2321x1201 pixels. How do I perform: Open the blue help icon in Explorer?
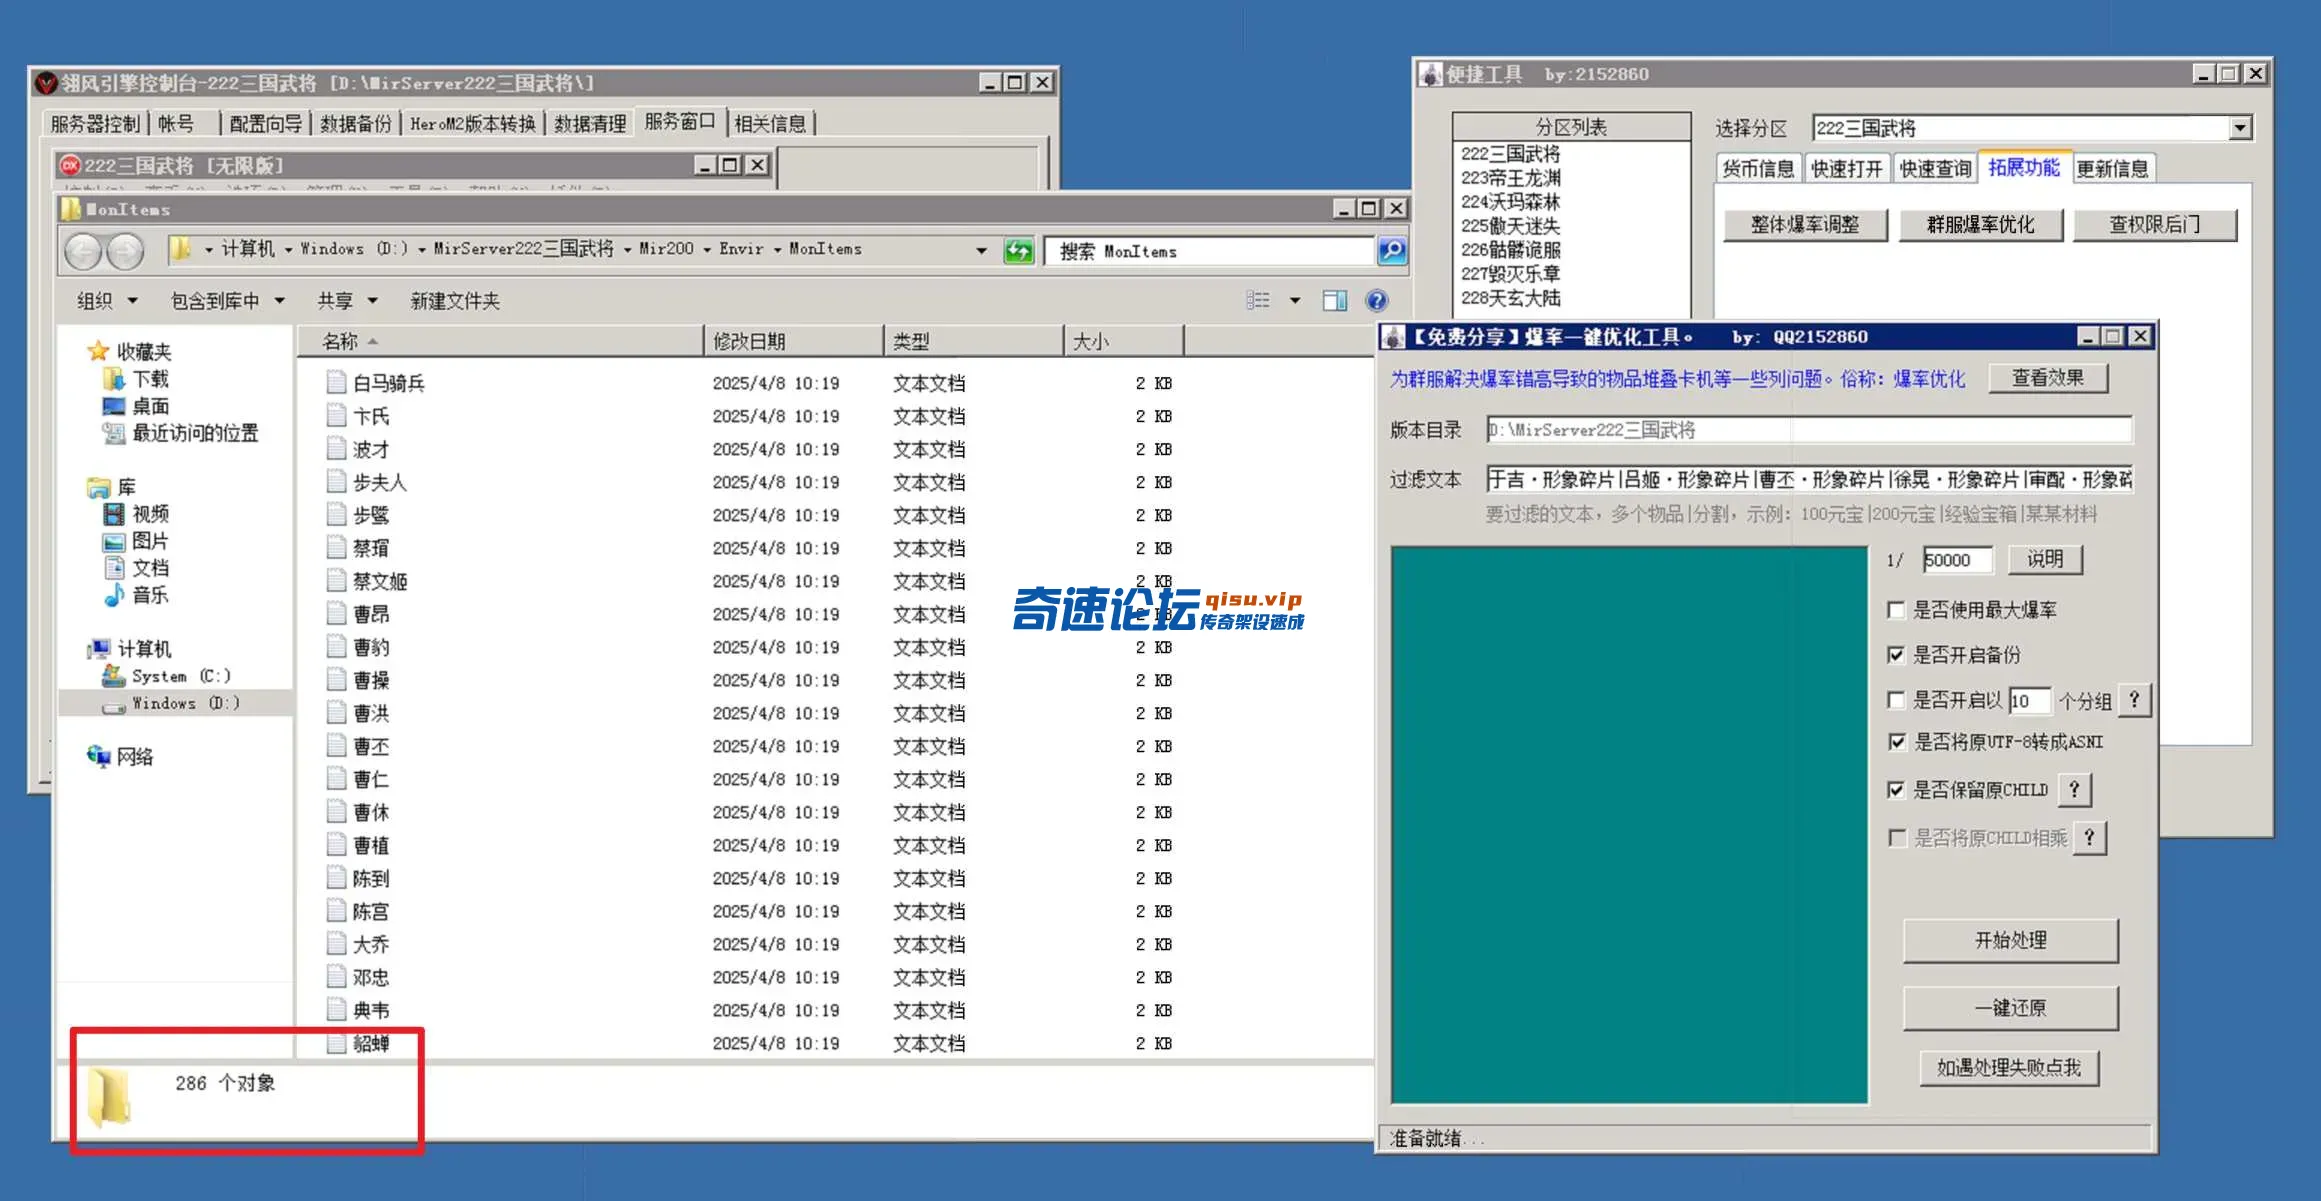1376,301
